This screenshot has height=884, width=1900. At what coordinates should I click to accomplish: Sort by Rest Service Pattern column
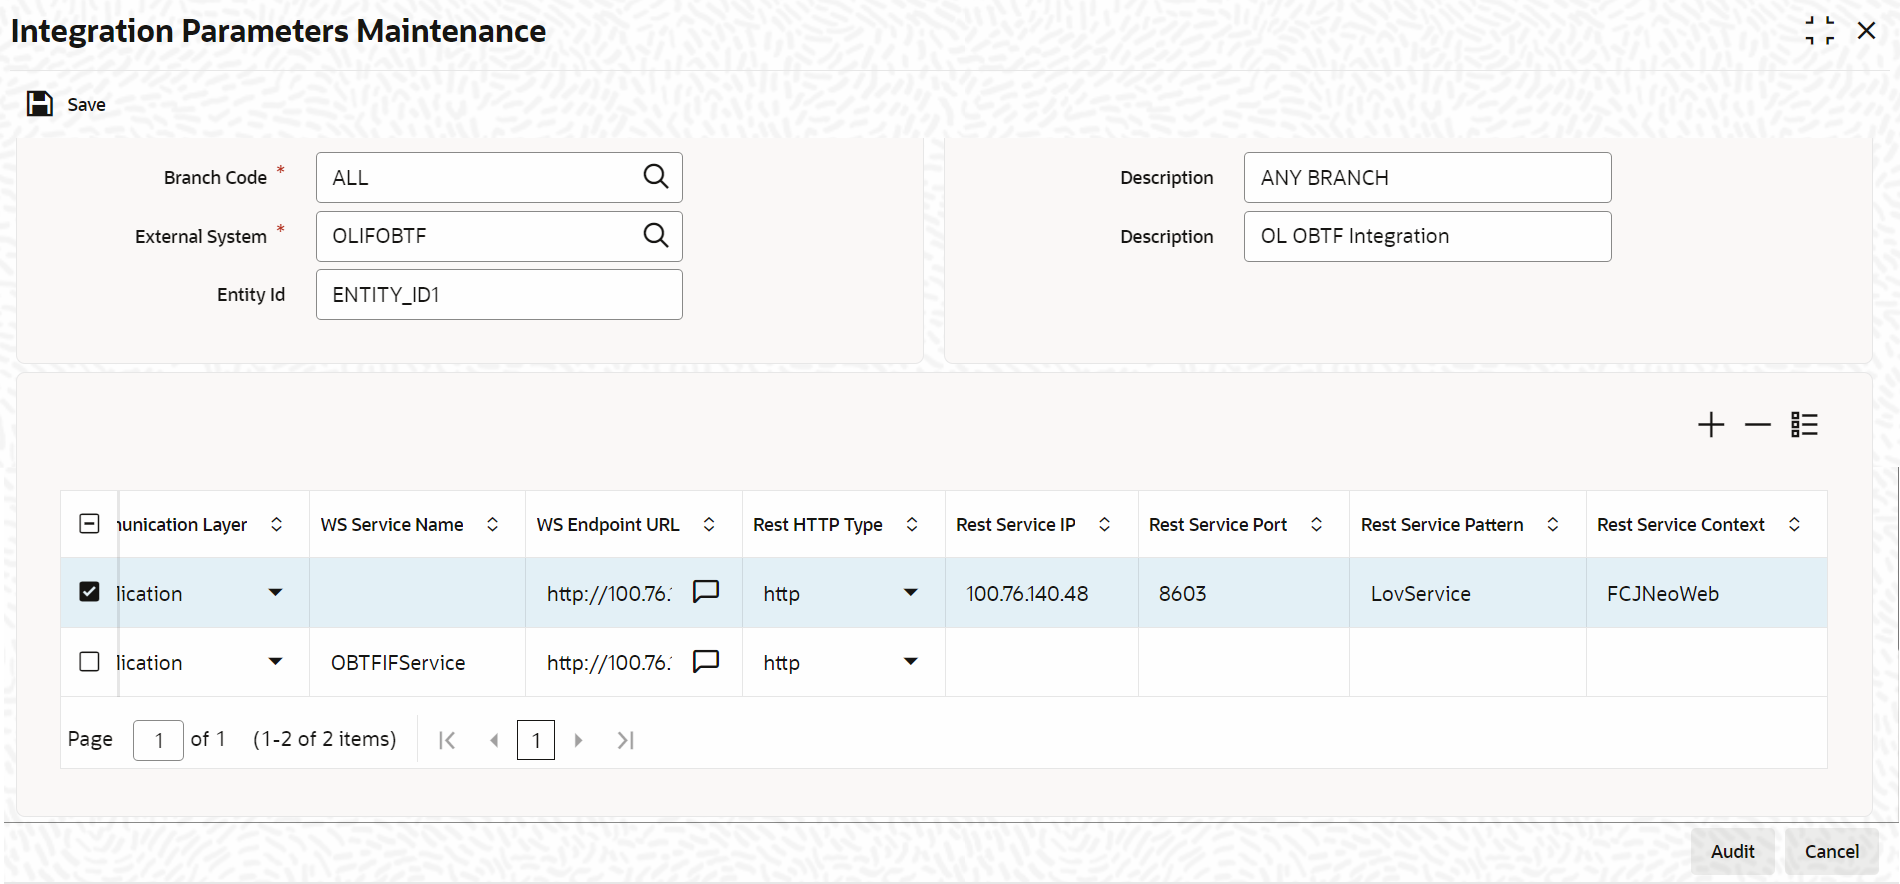[1553, 524]
